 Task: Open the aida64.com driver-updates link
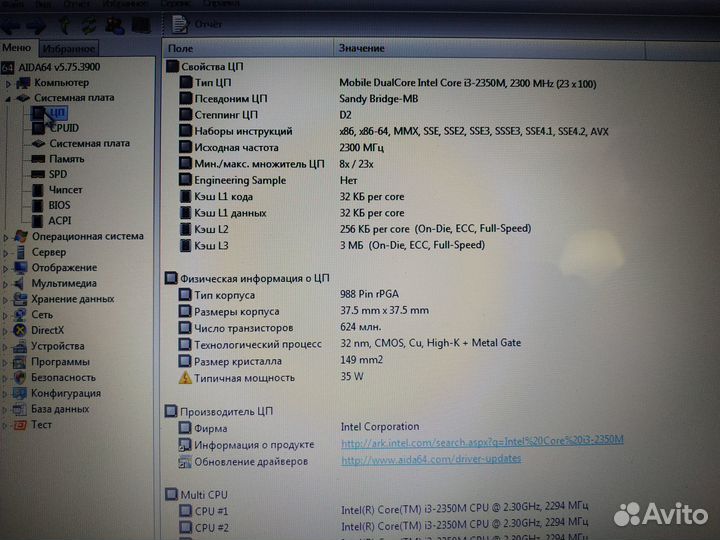point(431,459)
